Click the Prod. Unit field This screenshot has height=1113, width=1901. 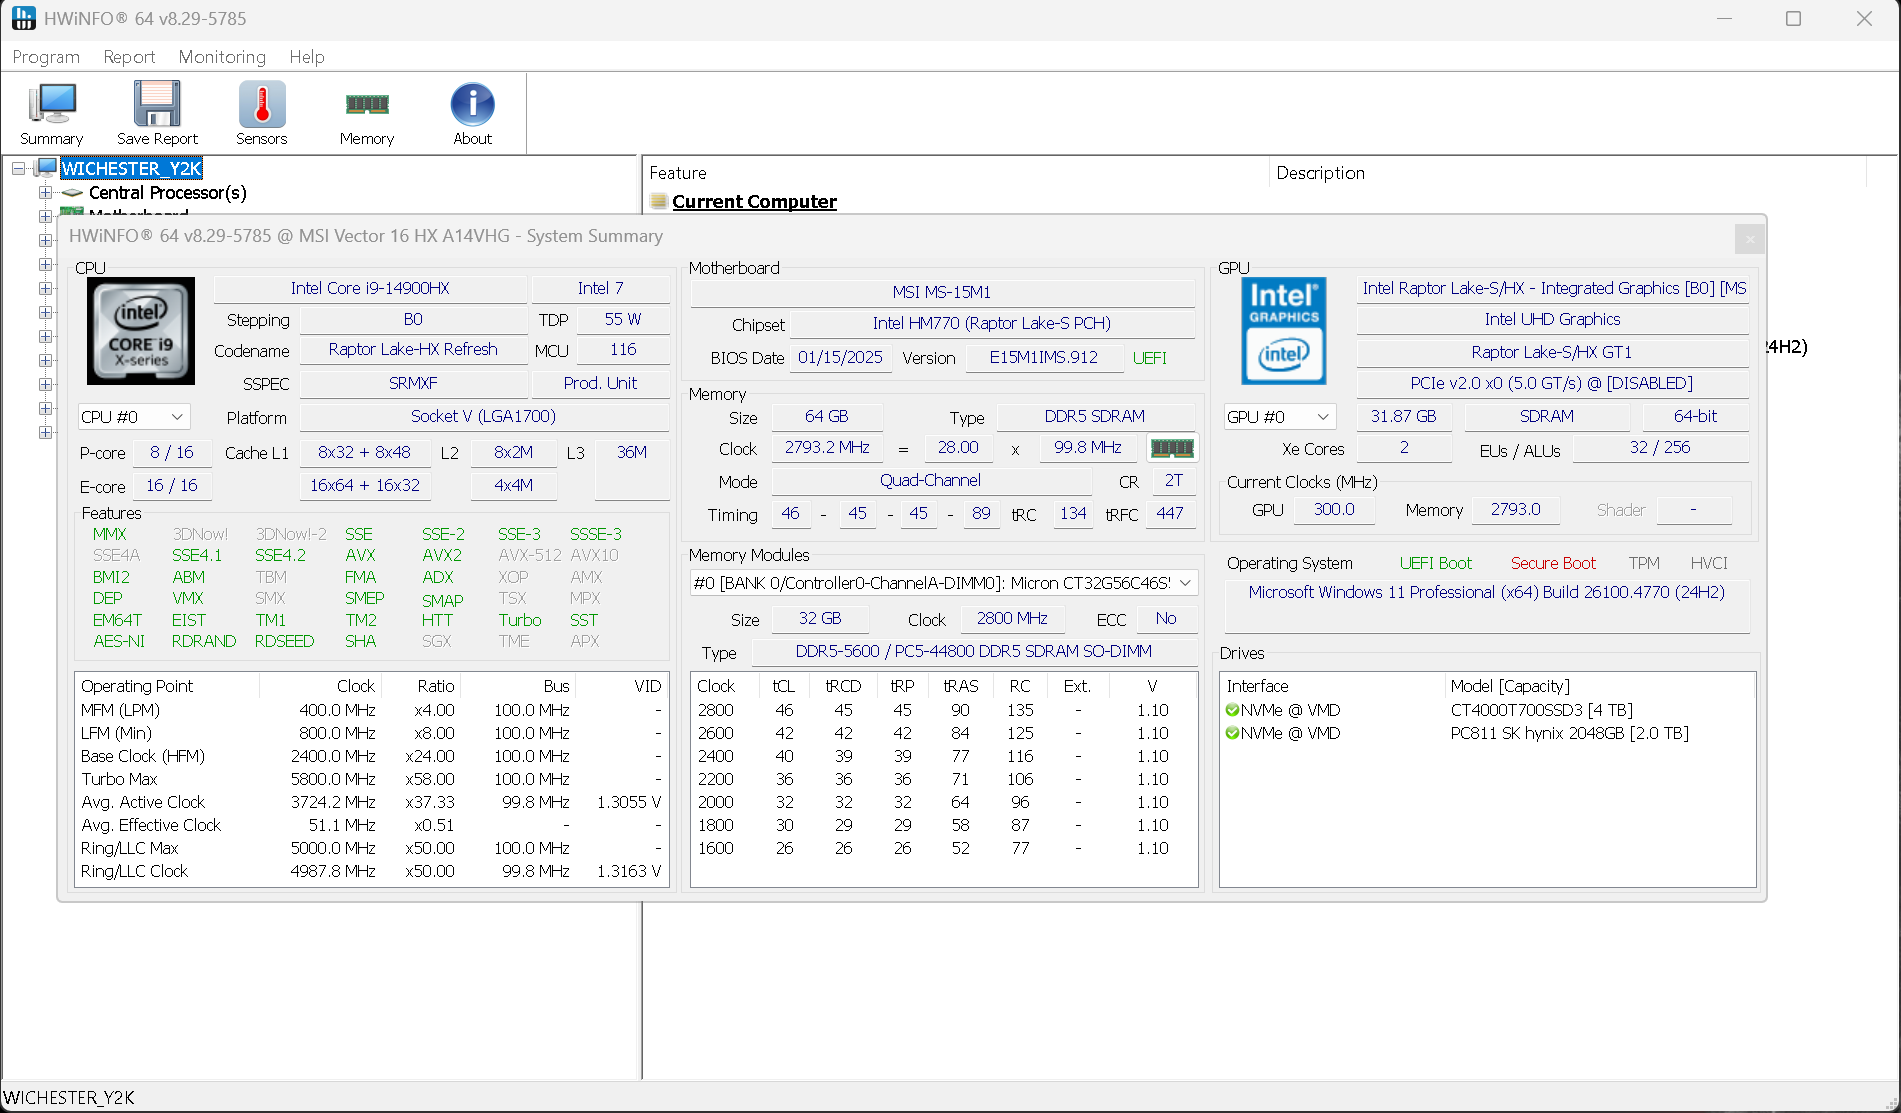click(600, 383)
